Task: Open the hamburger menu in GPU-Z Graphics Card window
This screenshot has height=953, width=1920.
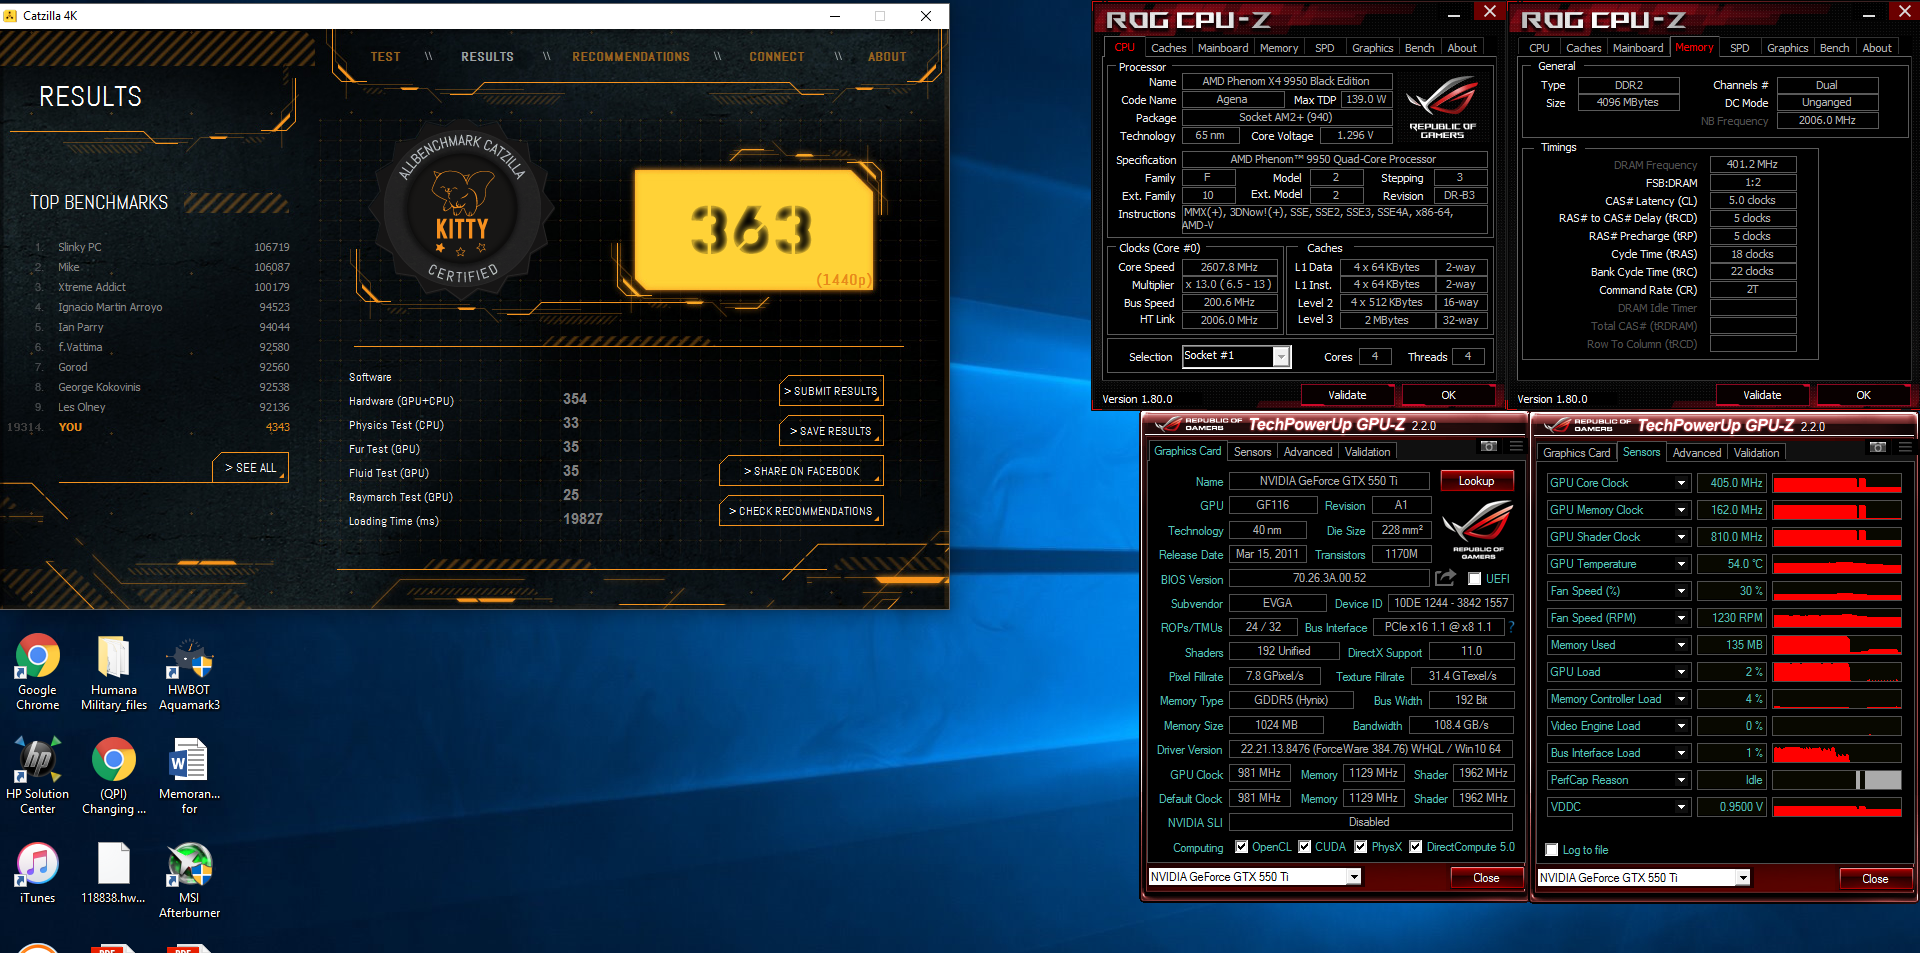Action: click(x=1516, y=446)
